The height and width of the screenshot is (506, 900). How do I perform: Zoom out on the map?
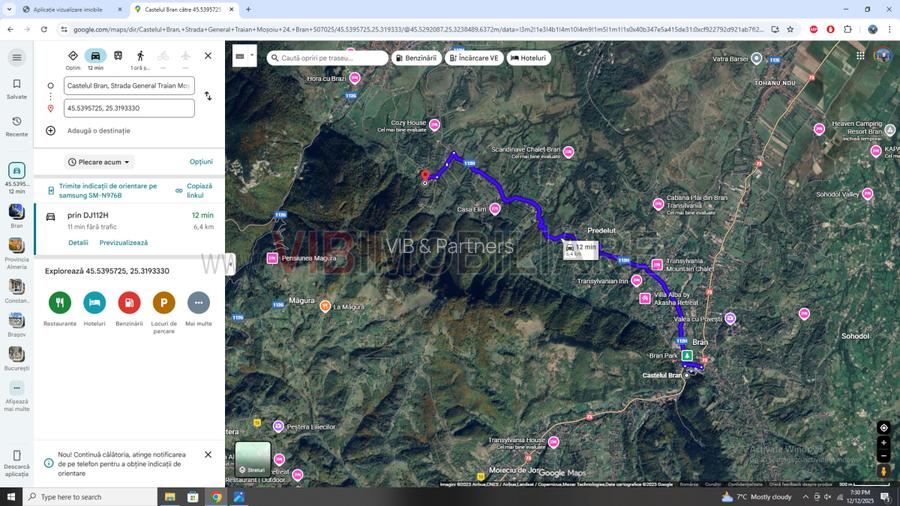click(x=883, y=456)
